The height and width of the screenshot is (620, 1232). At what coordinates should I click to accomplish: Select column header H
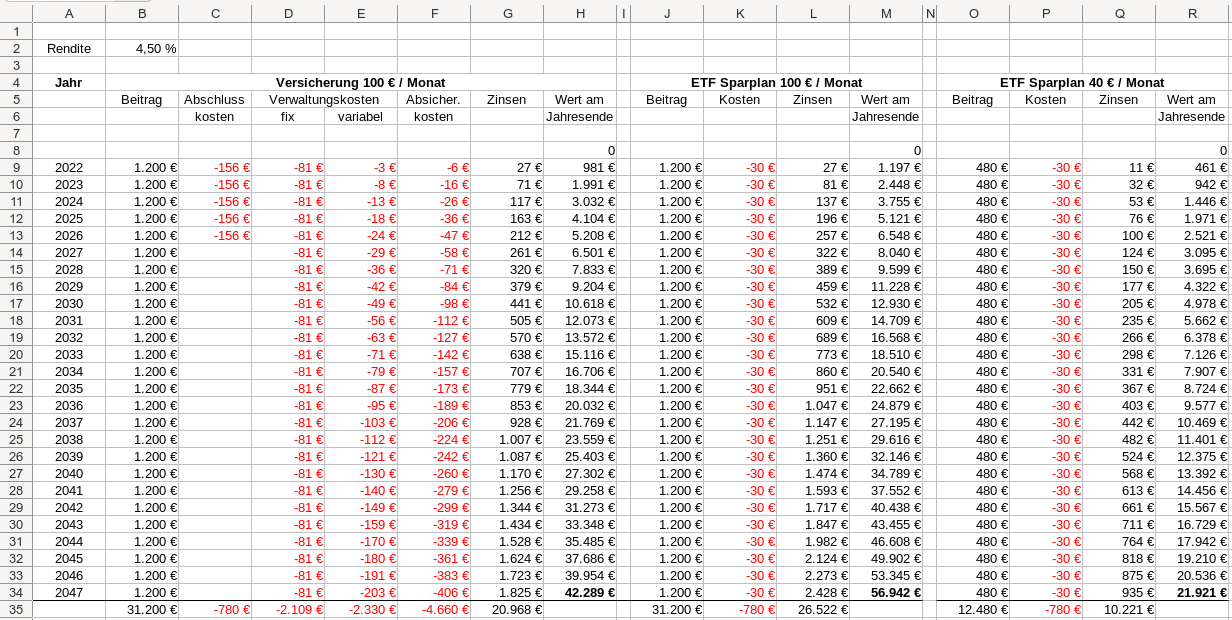pos(580,13)
